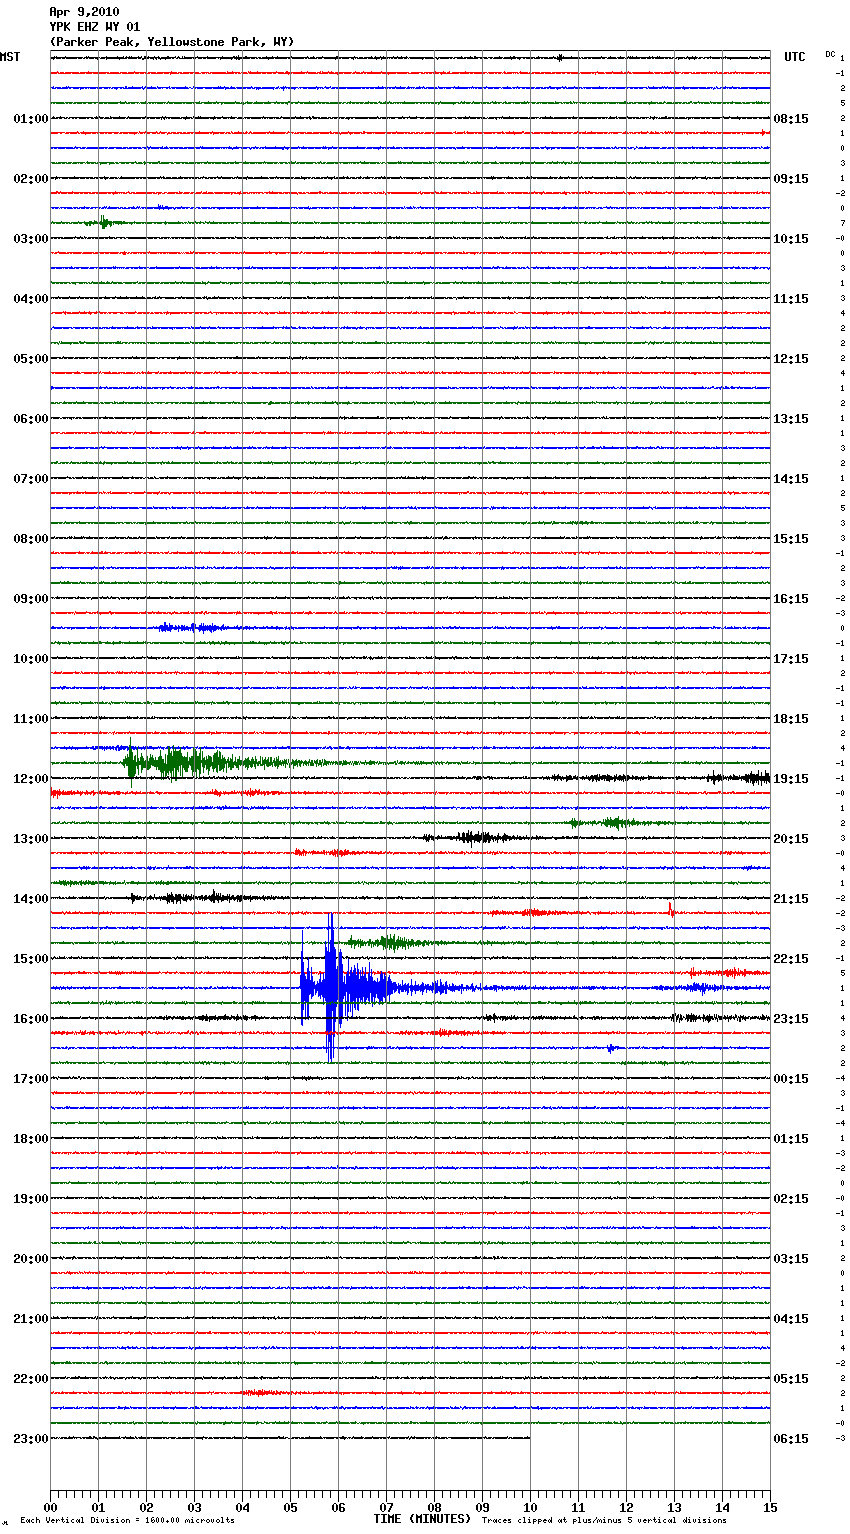This screenshot has height=1534, width=850.
Task: Click the 00:15 UTC time label
Action: [791, 1079]
